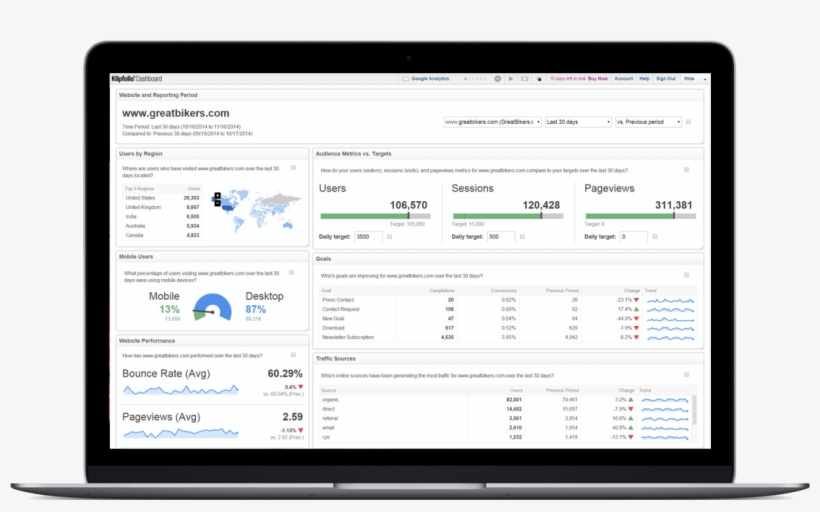Screen dimensions: 820x512
Task: Click the Traffic Sources table scrollbar
Action: click(x=695, y=410)
